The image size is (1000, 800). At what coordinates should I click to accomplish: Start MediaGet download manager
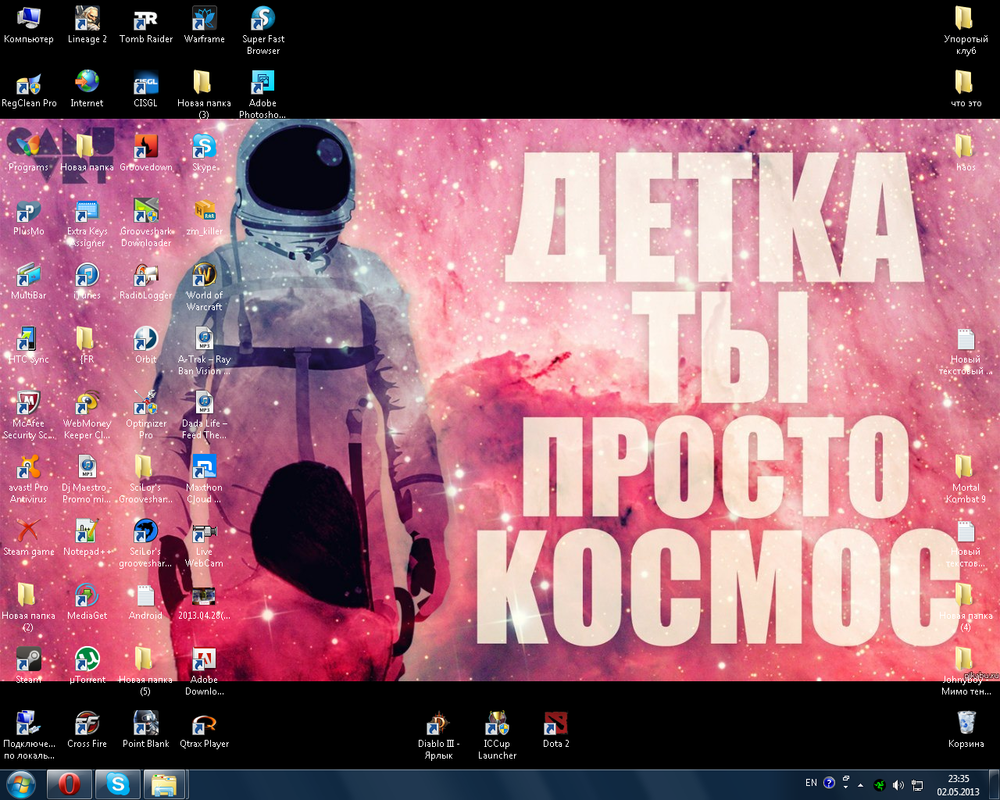pyautogui.click(x=86, y=600)
